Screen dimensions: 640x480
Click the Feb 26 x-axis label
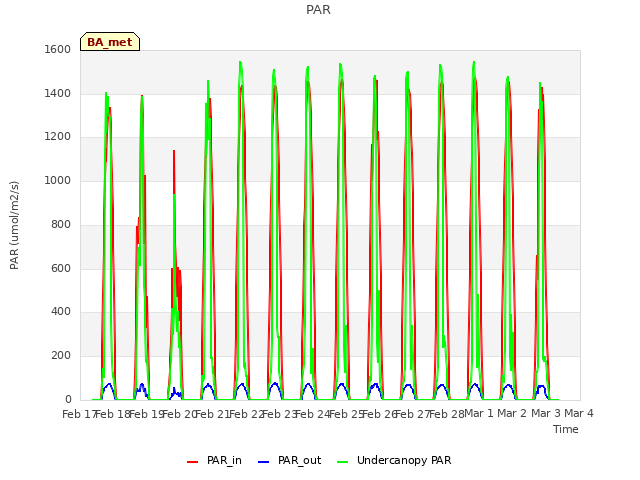(x=380, y=414)
